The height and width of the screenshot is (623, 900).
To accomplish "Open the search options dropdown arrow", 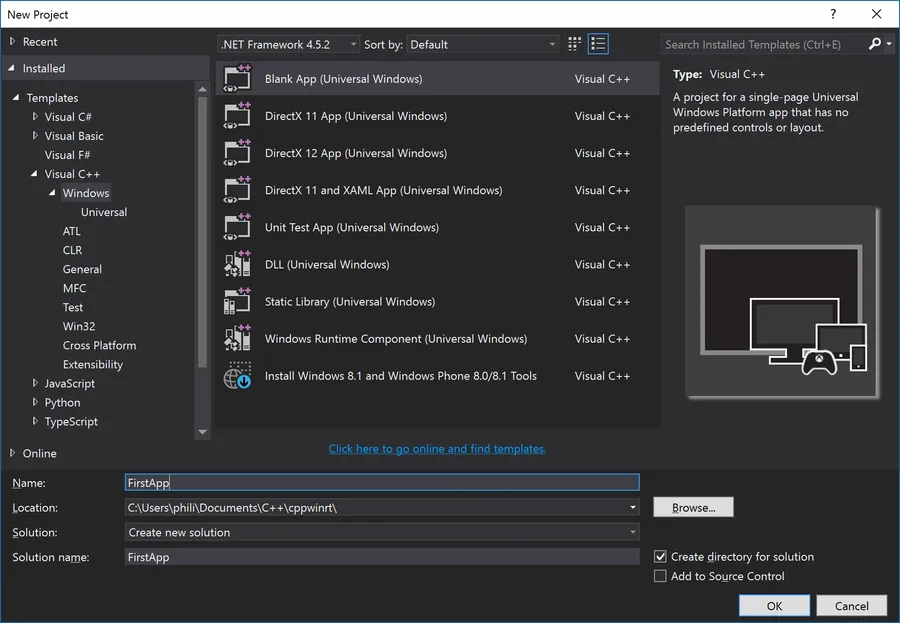I will 889,44.
